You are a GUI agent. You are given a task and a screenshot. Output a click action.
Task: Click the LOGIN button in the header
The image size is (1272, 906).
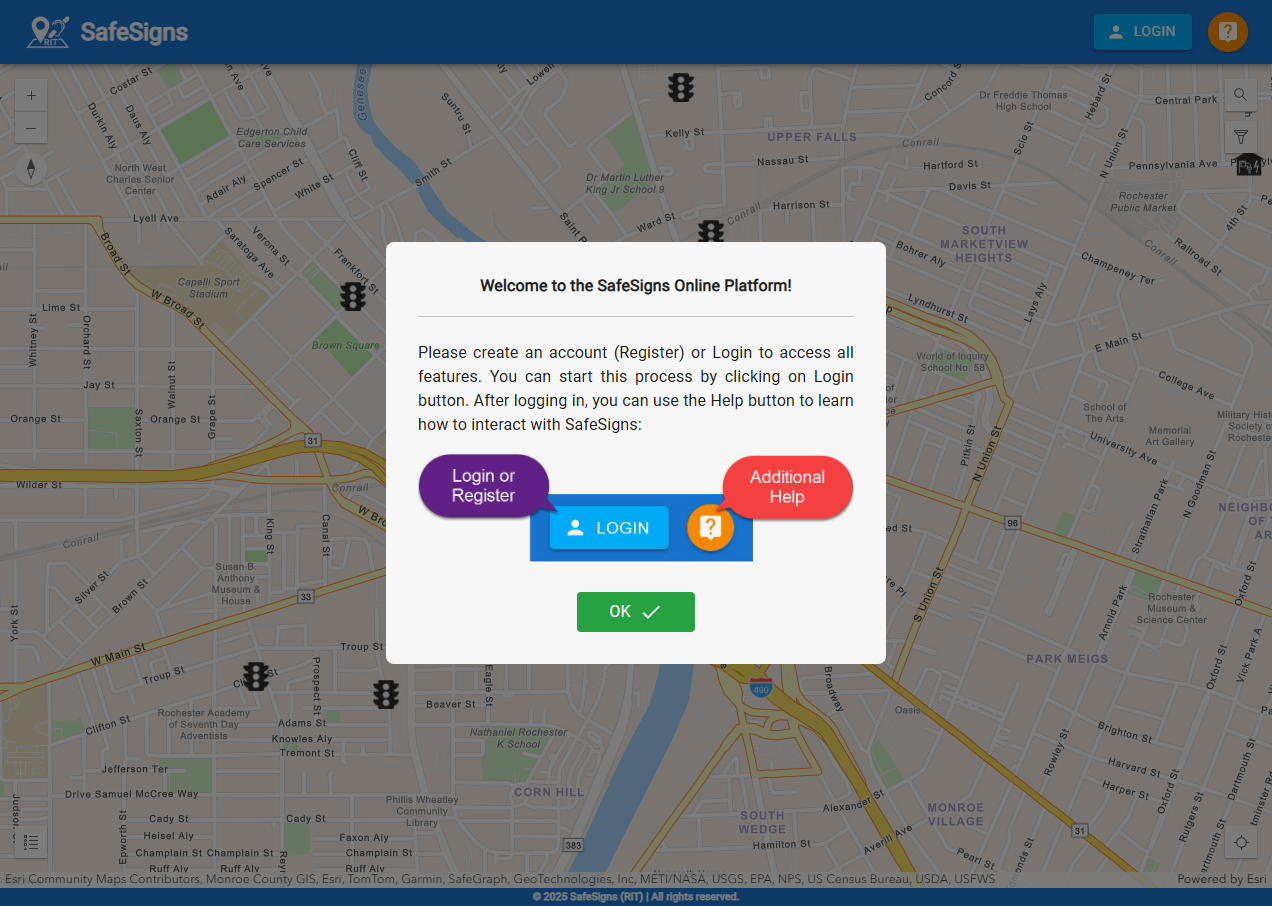point(1142,31)
